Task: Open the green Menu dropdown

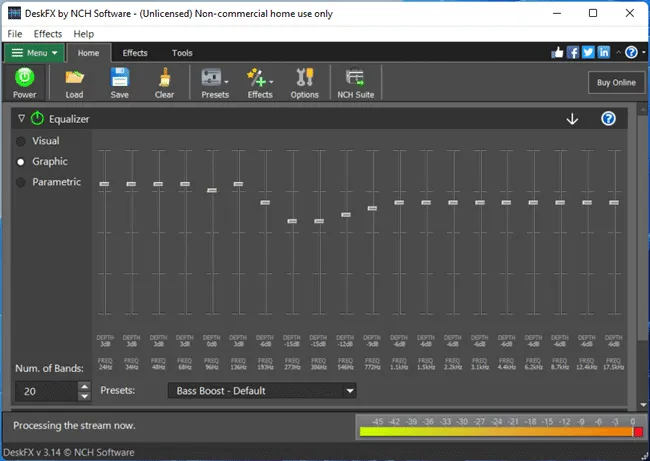Action: pyautogui.click(x=34, y=53)
